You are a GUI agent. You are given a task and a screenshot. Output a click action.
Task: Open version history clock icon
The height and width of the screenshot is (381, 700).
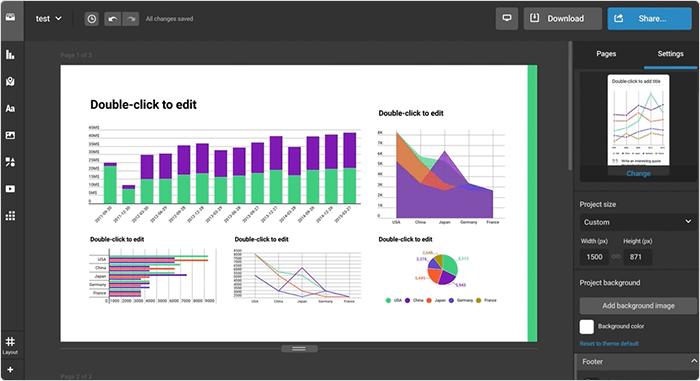click(92, 19)
